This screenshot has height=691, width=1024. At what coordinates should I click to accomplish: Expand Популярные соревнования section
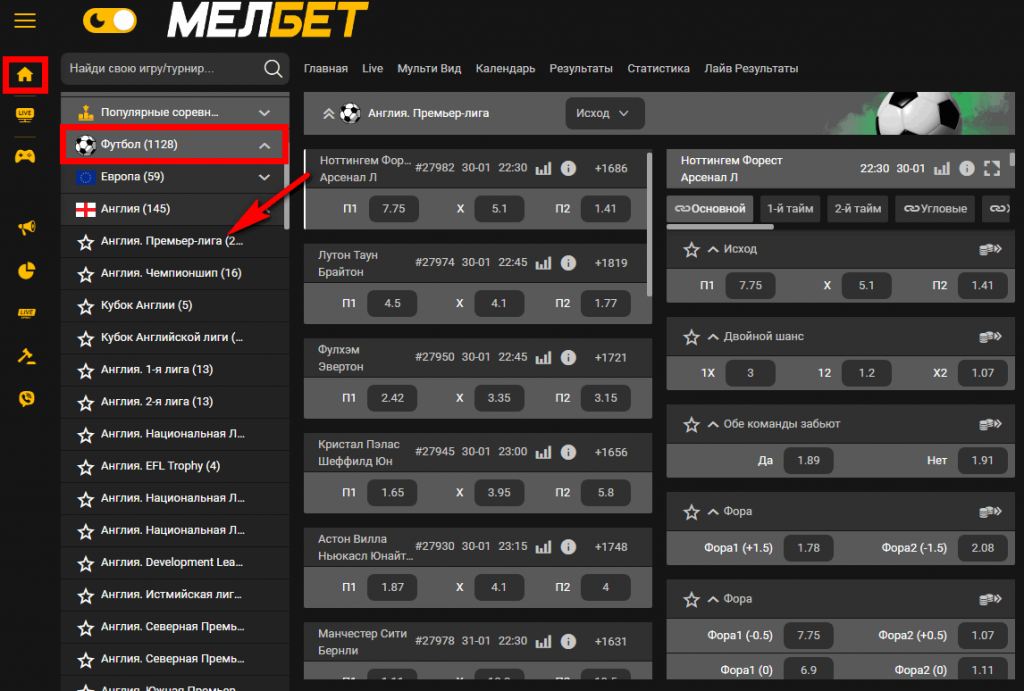coord(174,112)
